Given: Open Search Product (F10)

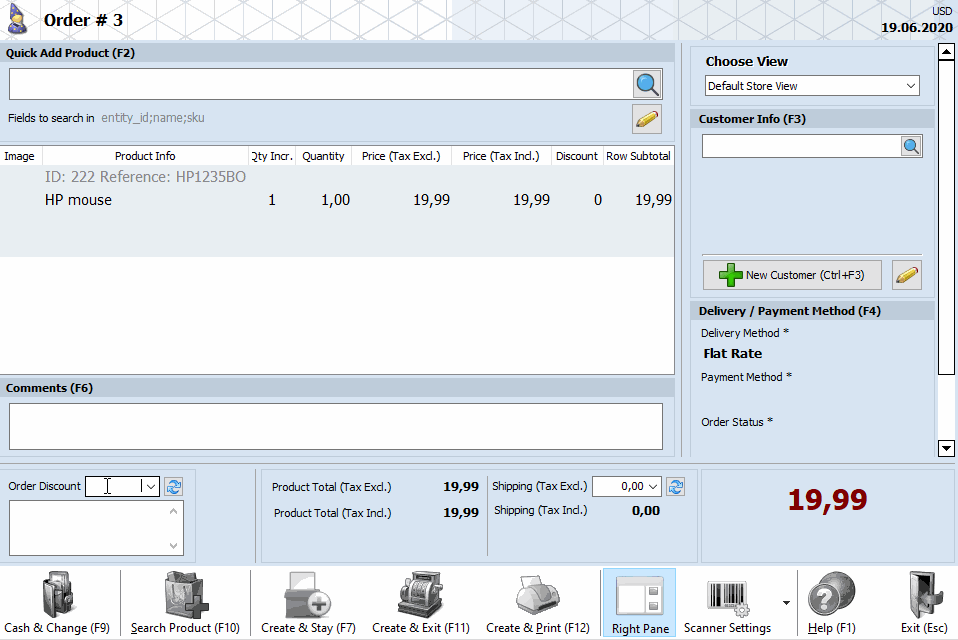Looking at the screenshot, I should (x=185, y=603).
